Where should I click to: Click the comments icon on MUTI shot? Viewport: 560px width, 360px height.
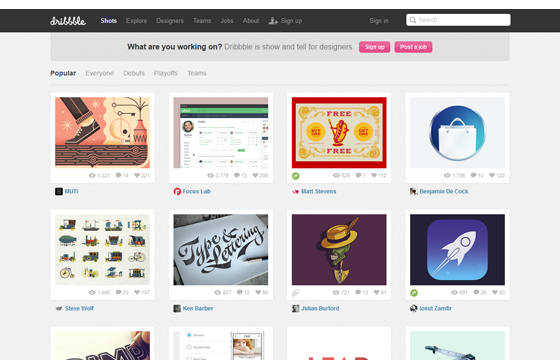(x=119, y=175)
